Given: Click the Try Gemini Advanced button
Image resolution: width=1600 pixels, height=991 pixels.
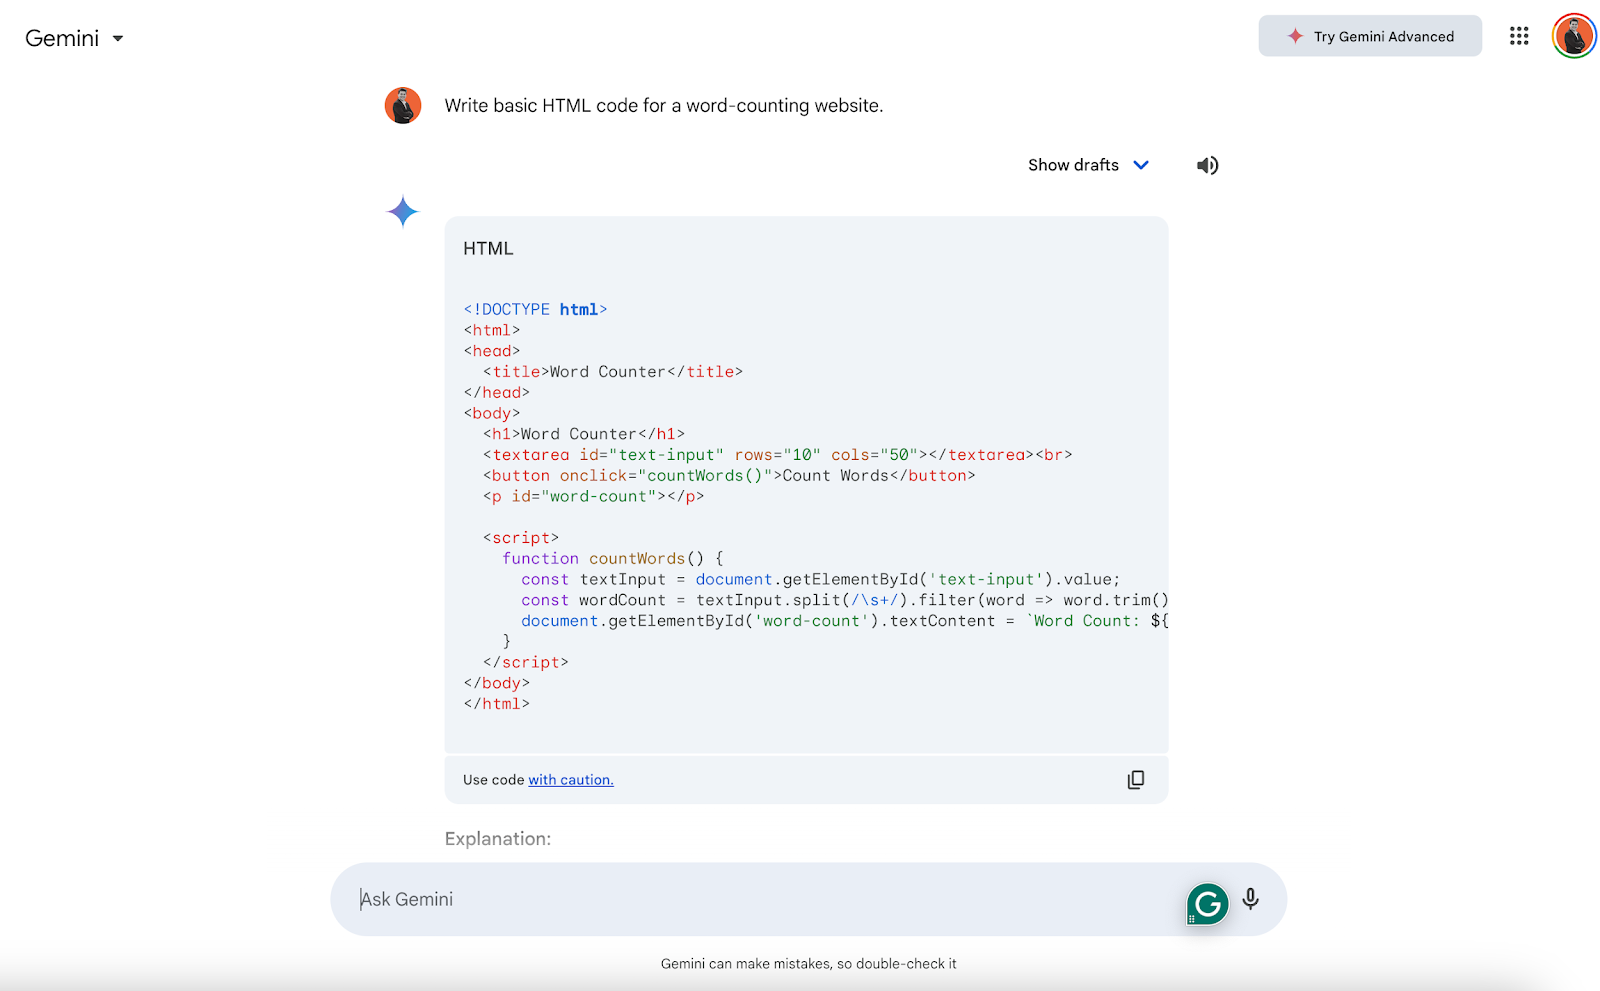Looking at the screenshot, I should (x=1369, y=36).
